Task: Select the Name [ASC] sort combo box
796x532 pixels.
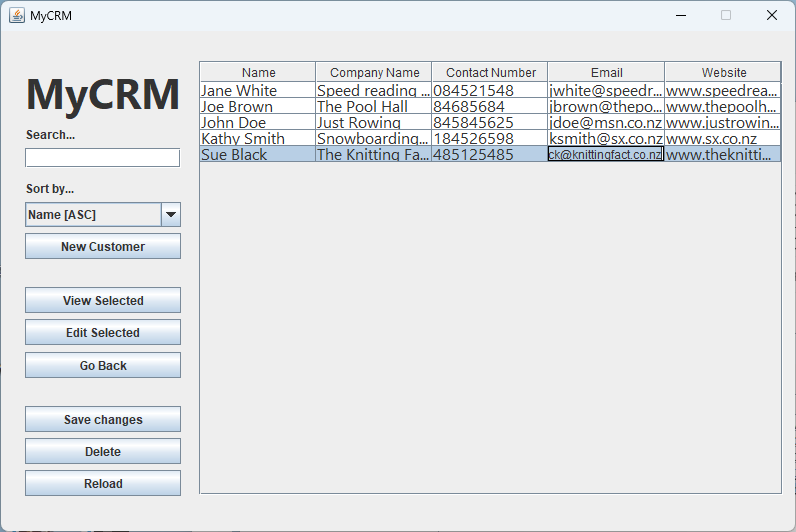Action: click(x=93, y=215)
